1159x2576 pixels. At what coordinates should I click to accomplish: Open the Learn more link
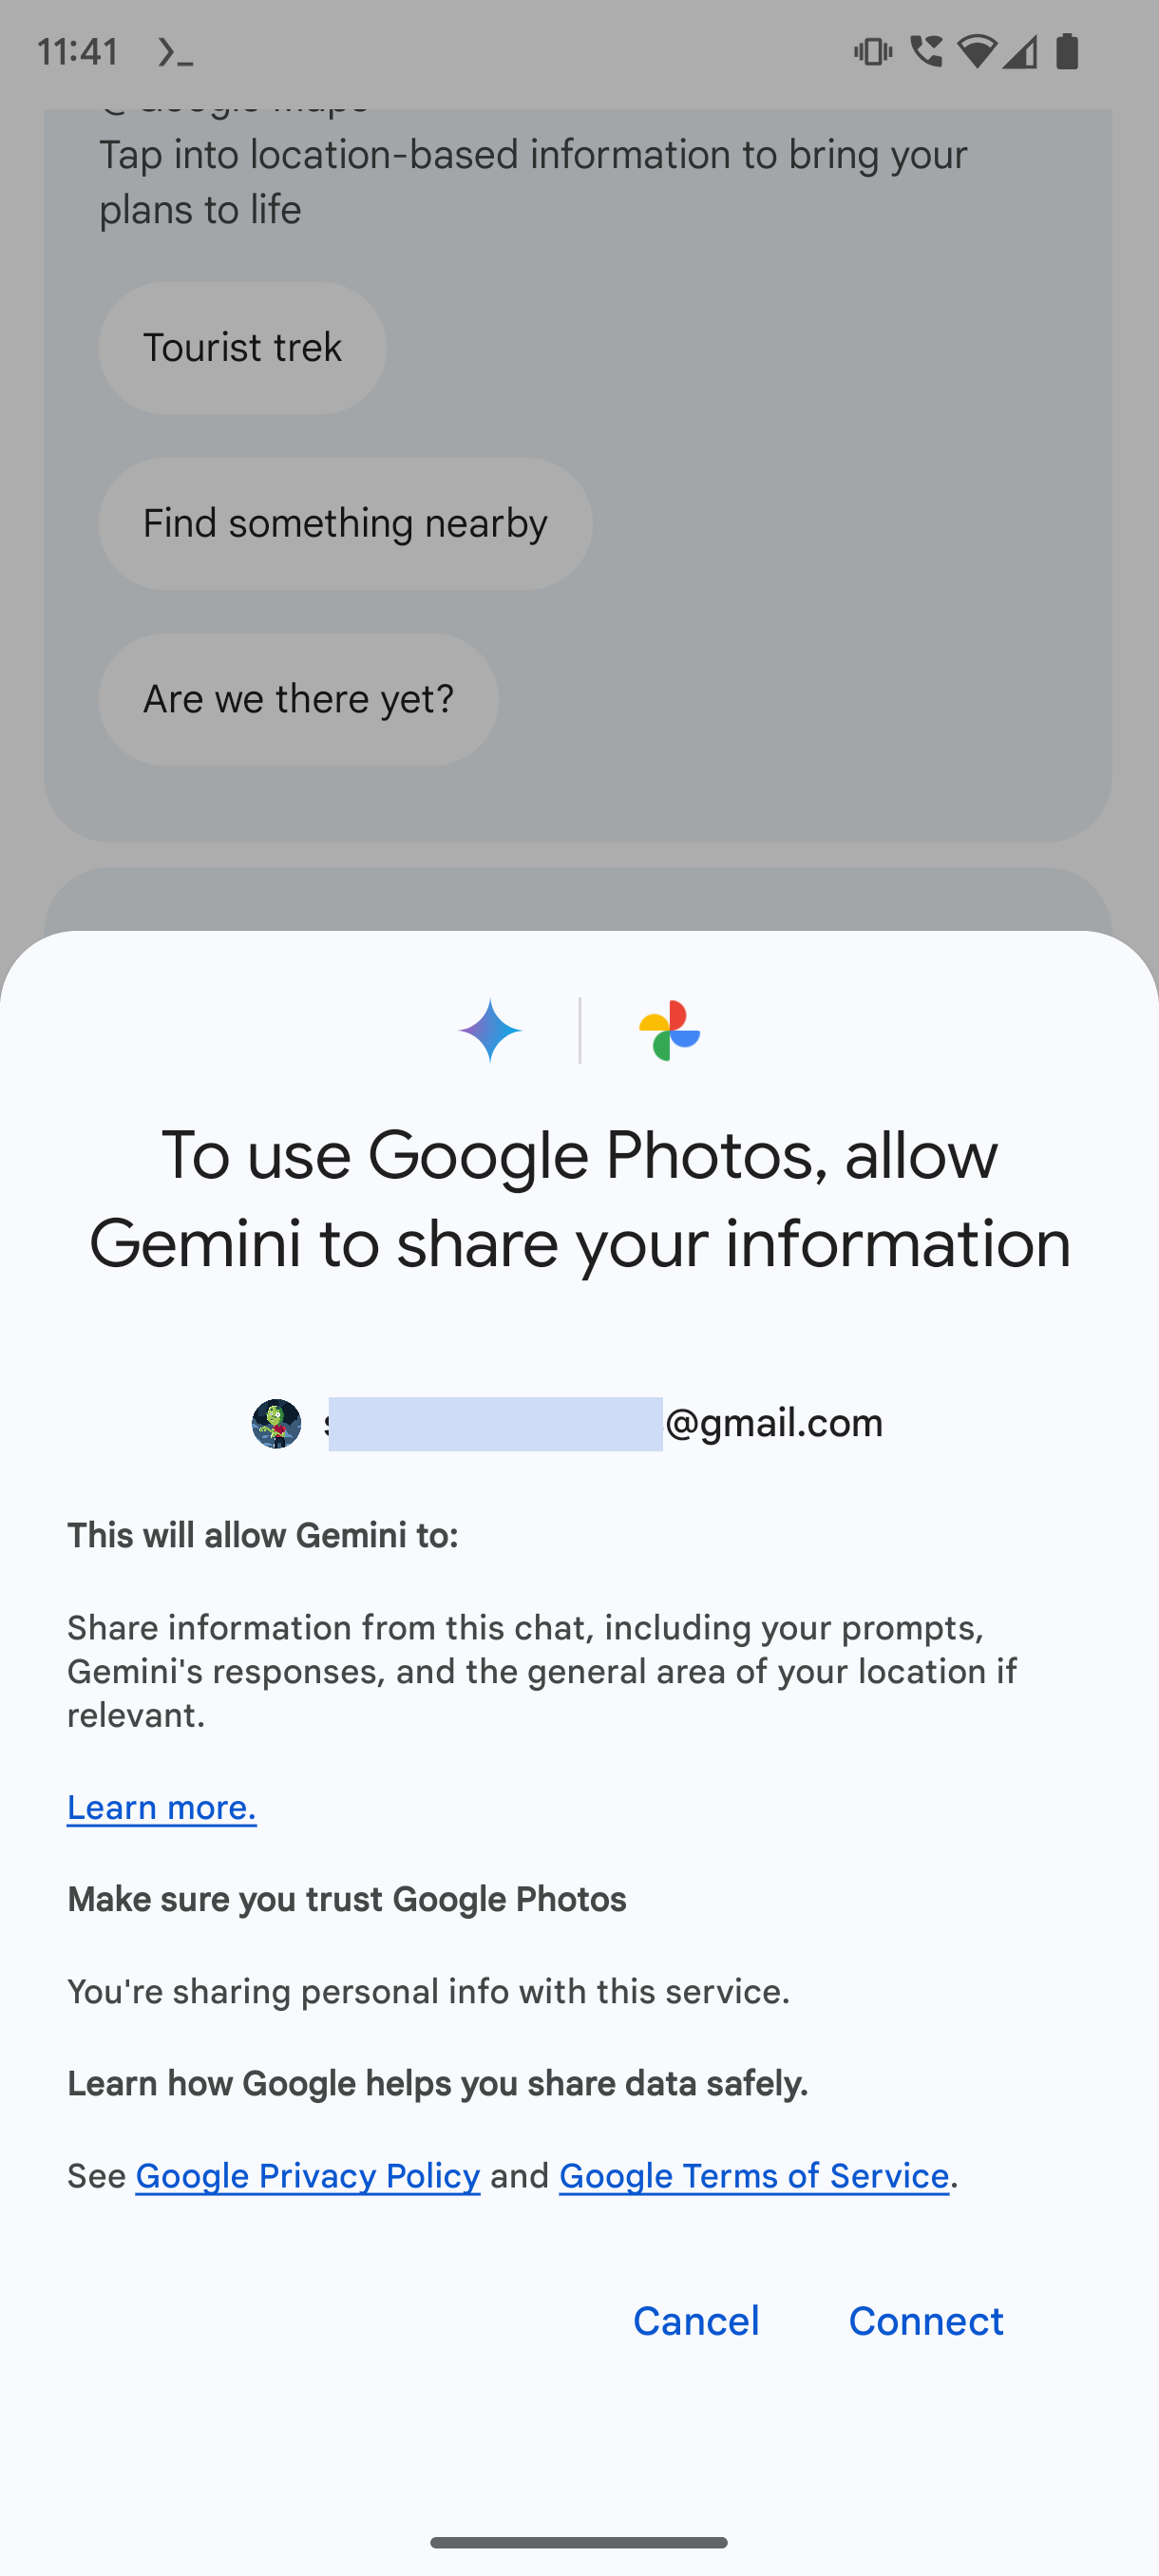pyautogui.click(x=162, y=1807)
